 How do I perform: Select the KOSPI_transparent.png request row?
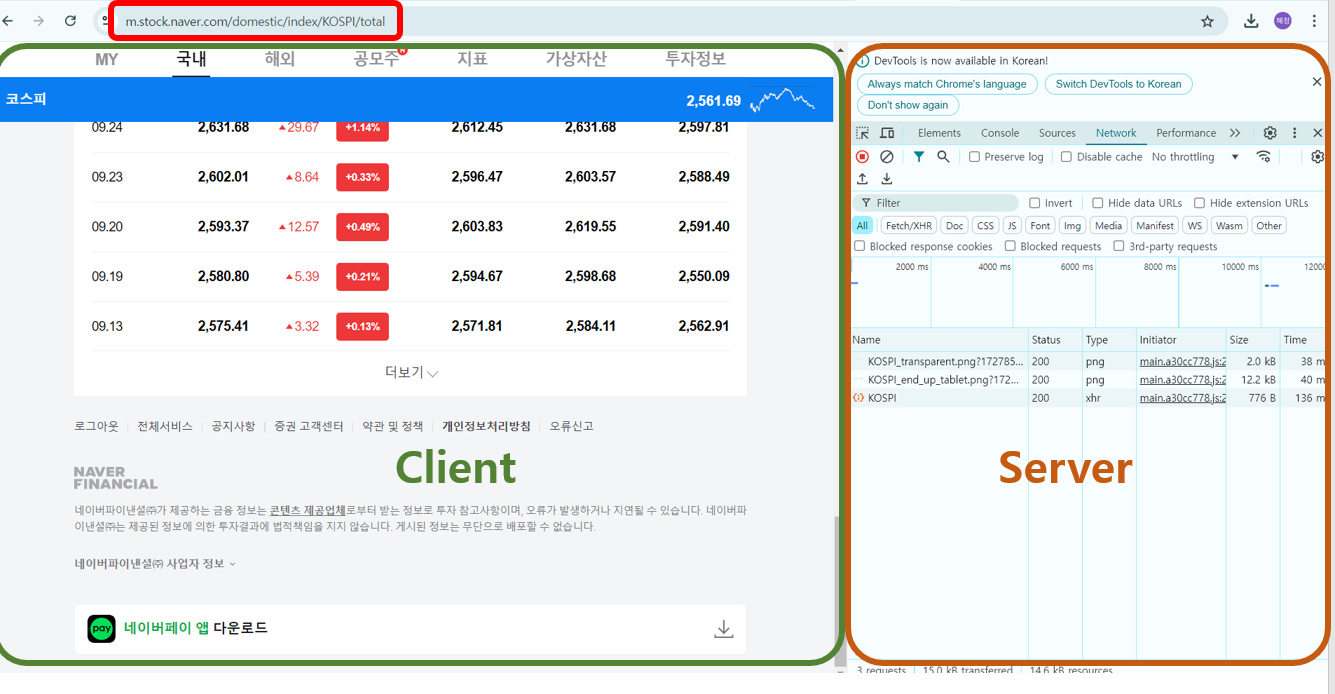(x=1088, y=361)
